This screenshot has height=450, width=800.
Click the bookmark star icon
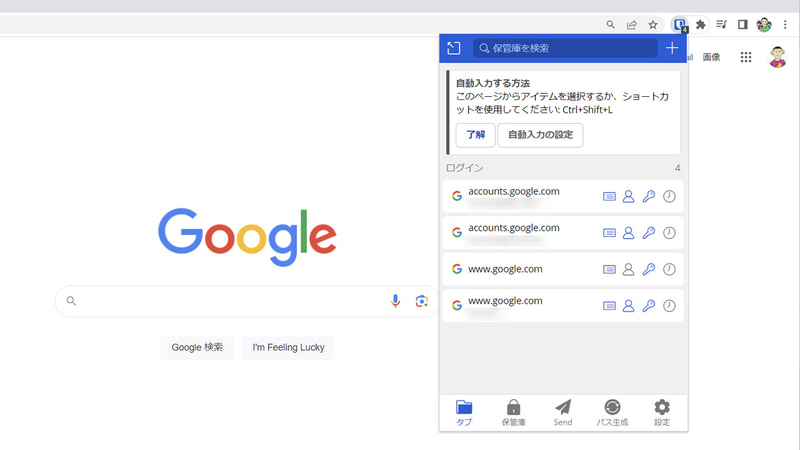click(653, 24)
